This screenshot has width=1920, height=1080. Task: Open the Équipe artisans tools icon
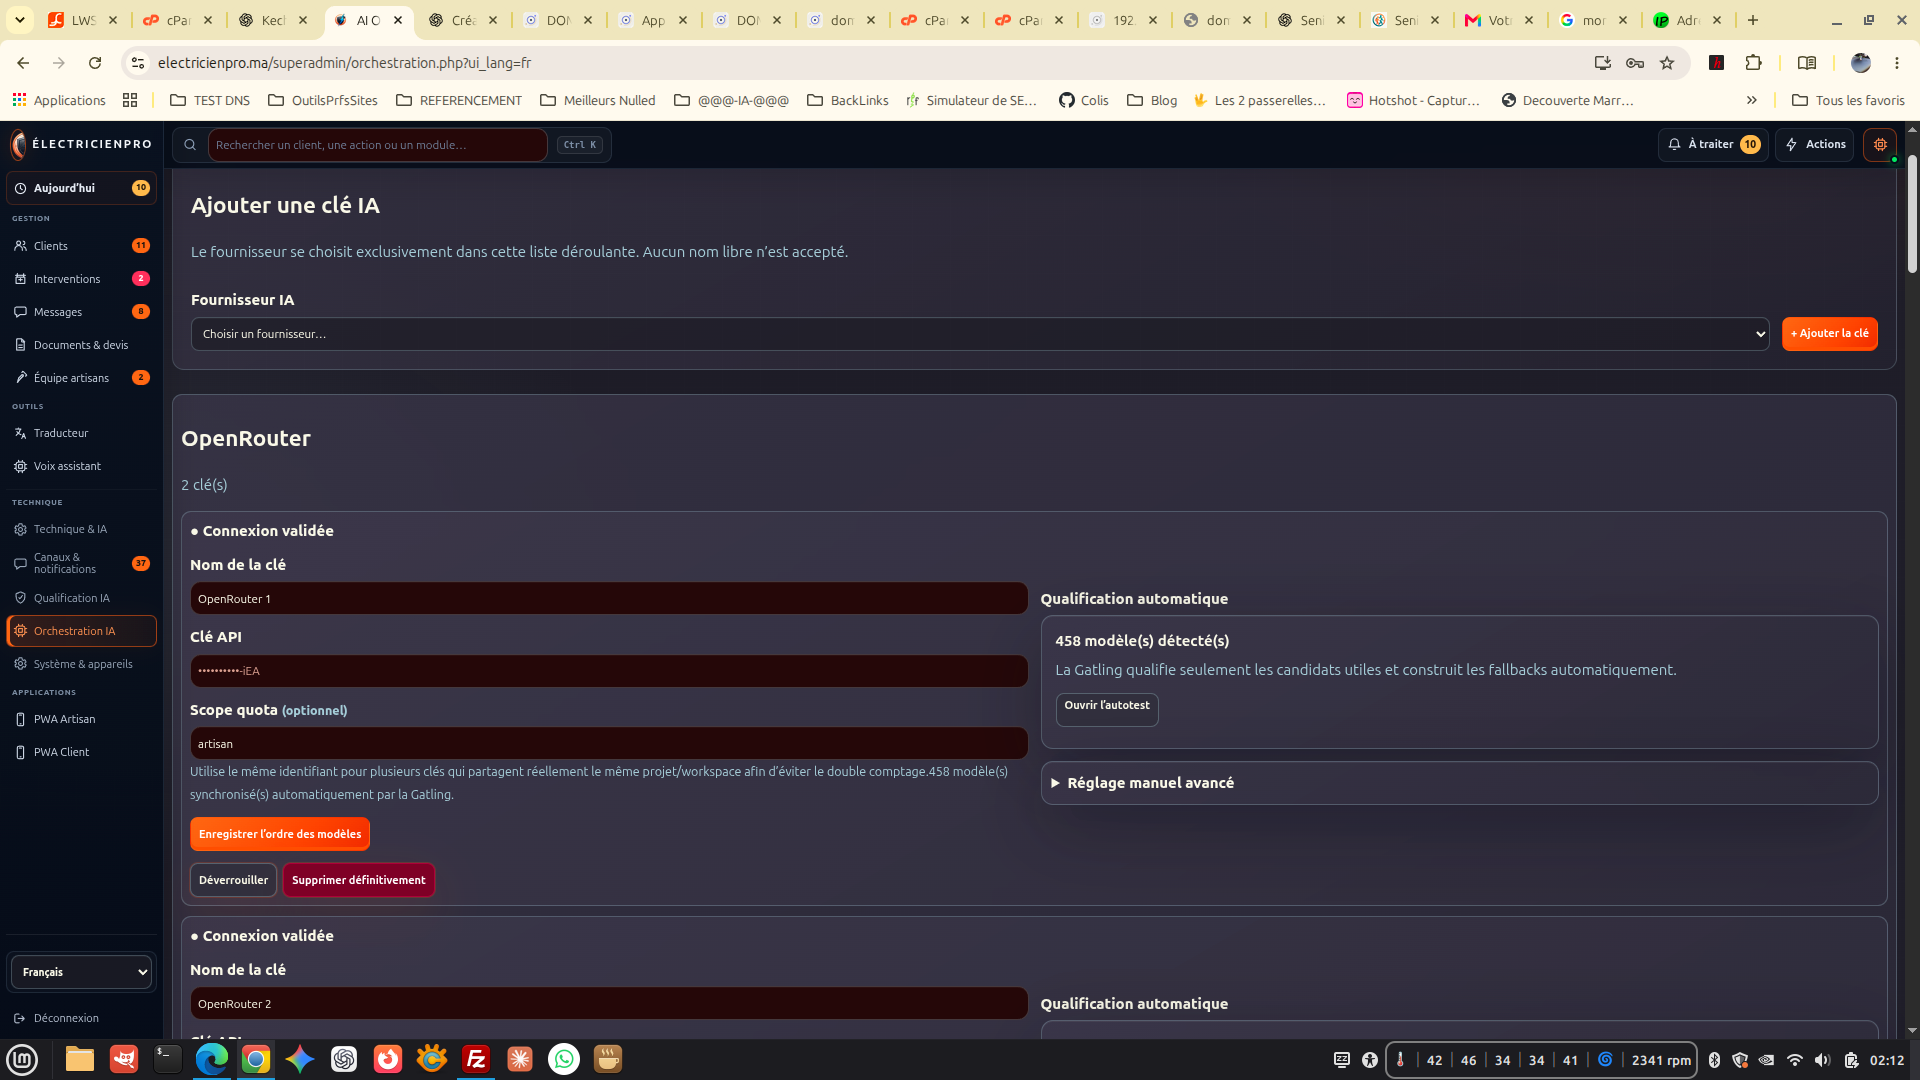pos(20,378)
